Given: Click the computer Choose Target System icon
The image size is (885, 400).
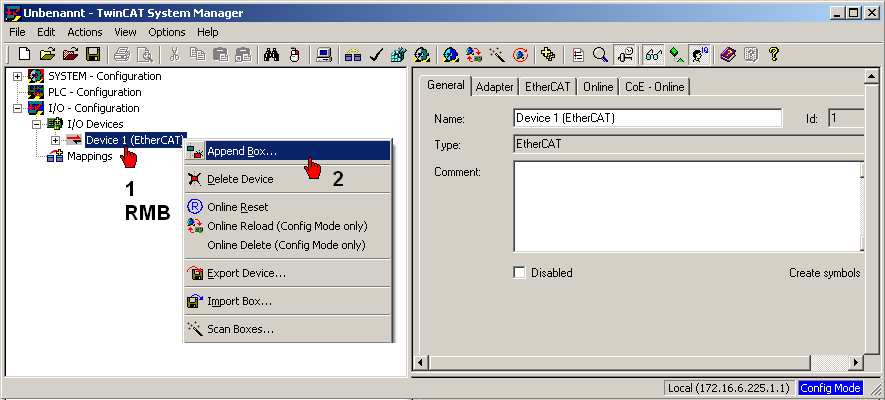Looking at the screenshot, I should tap(324, 54).
